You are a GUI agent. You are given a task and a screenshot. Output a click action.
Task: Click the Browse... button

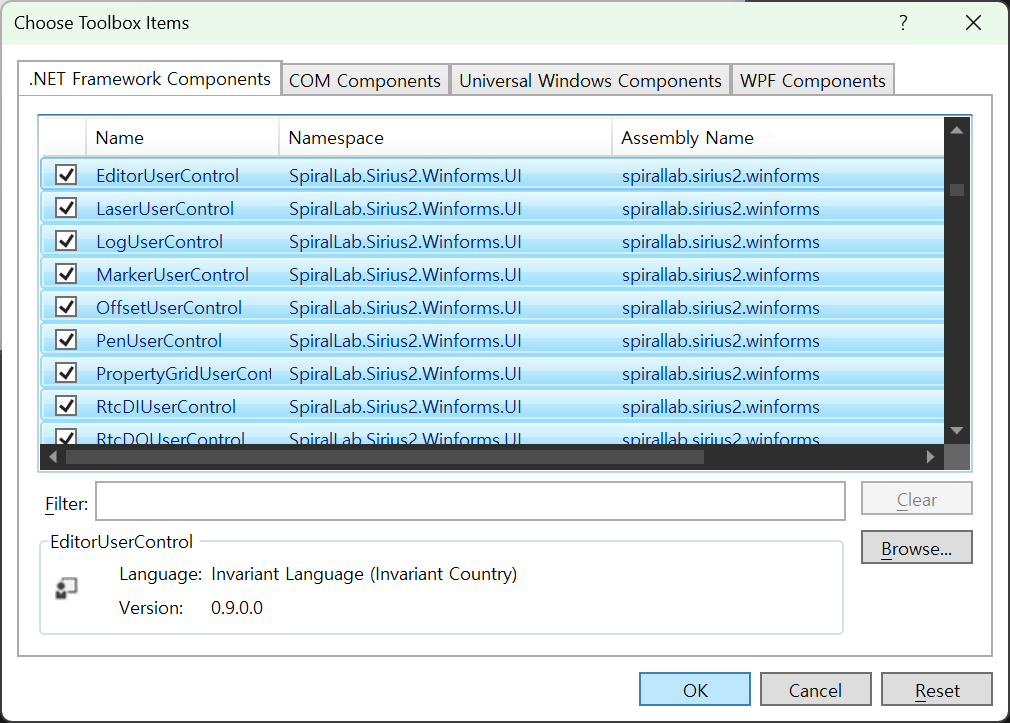tap(917, 548)
